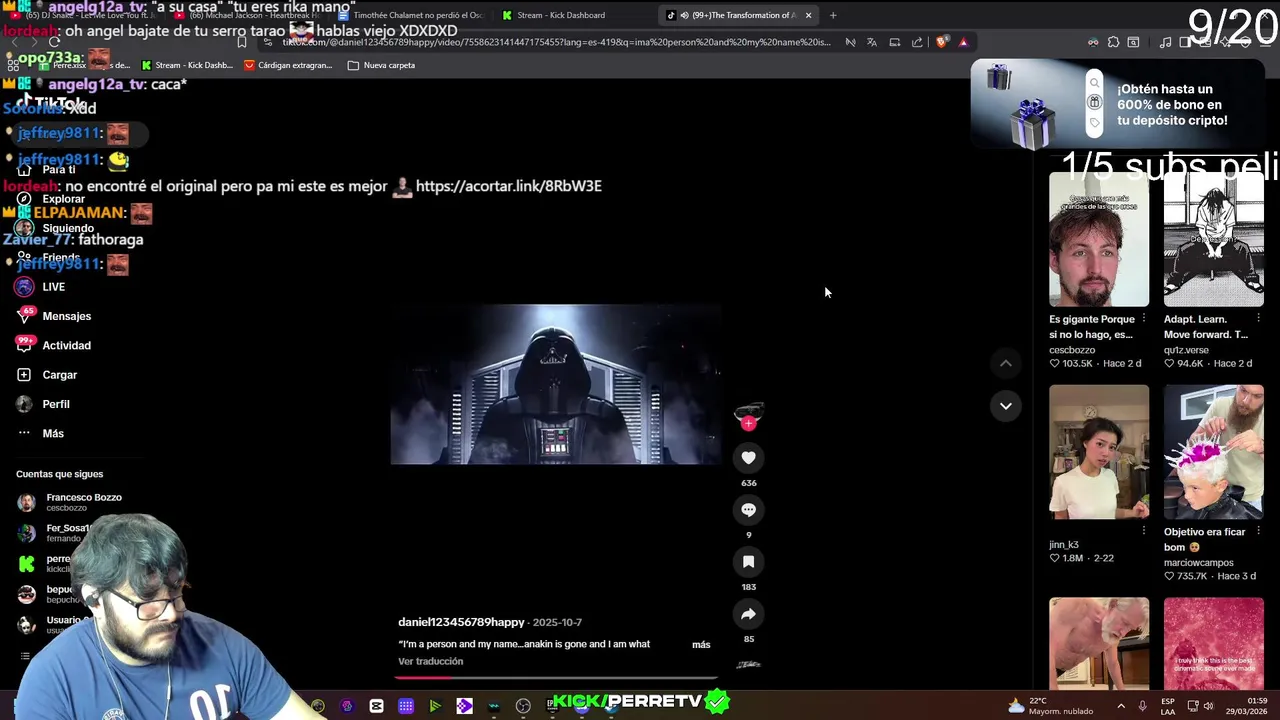Open 'Adapt. Learn. Move forward' thumbnail
This screenshot has height=720, width=1280.
click(1213, 239)
